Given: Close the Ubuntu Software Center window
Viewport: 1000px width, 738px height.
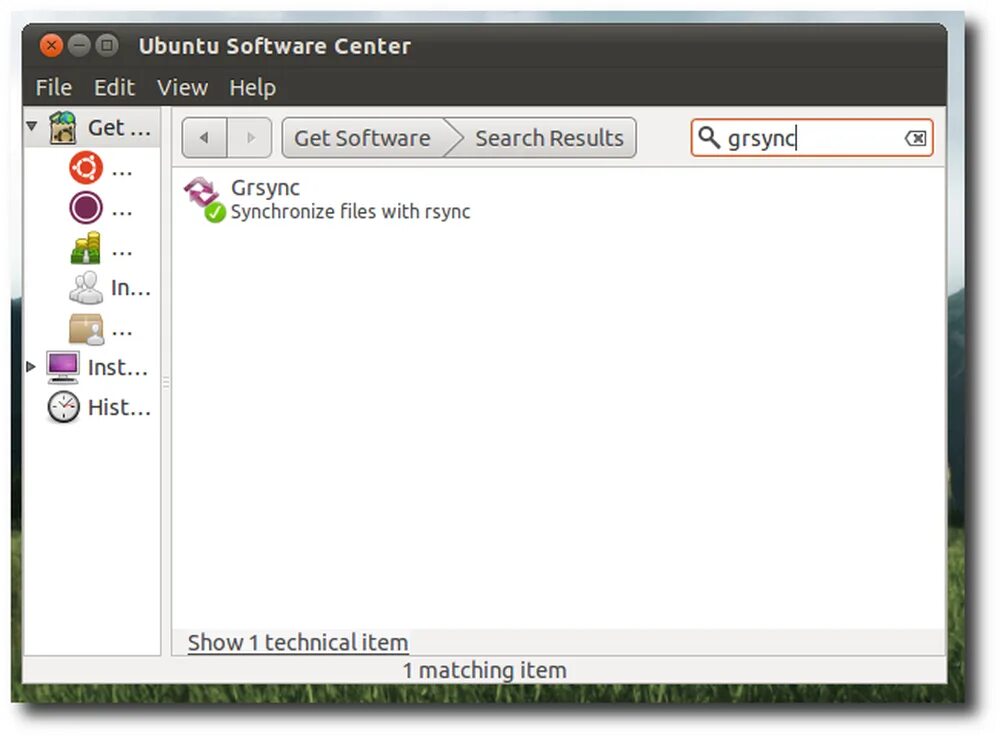Looking at the screenshot, I should coord(50,45).
